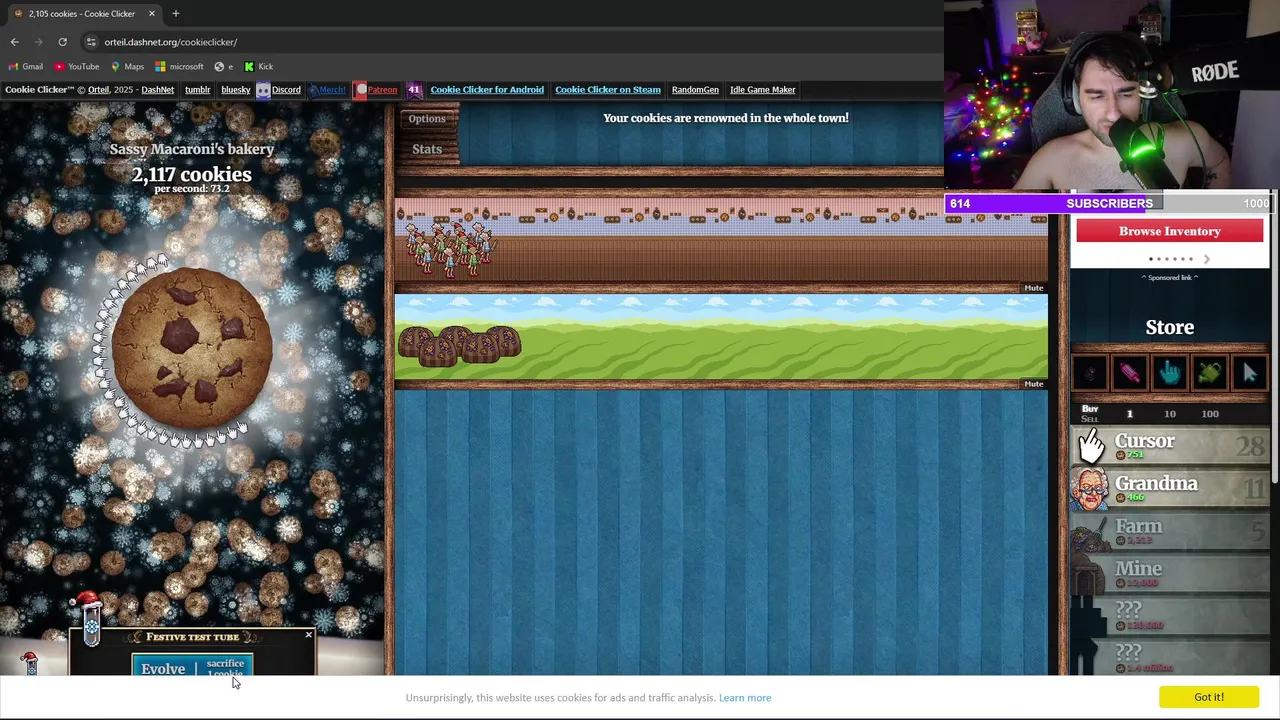Open the Gmail bookmark

[x=26, y=67]
